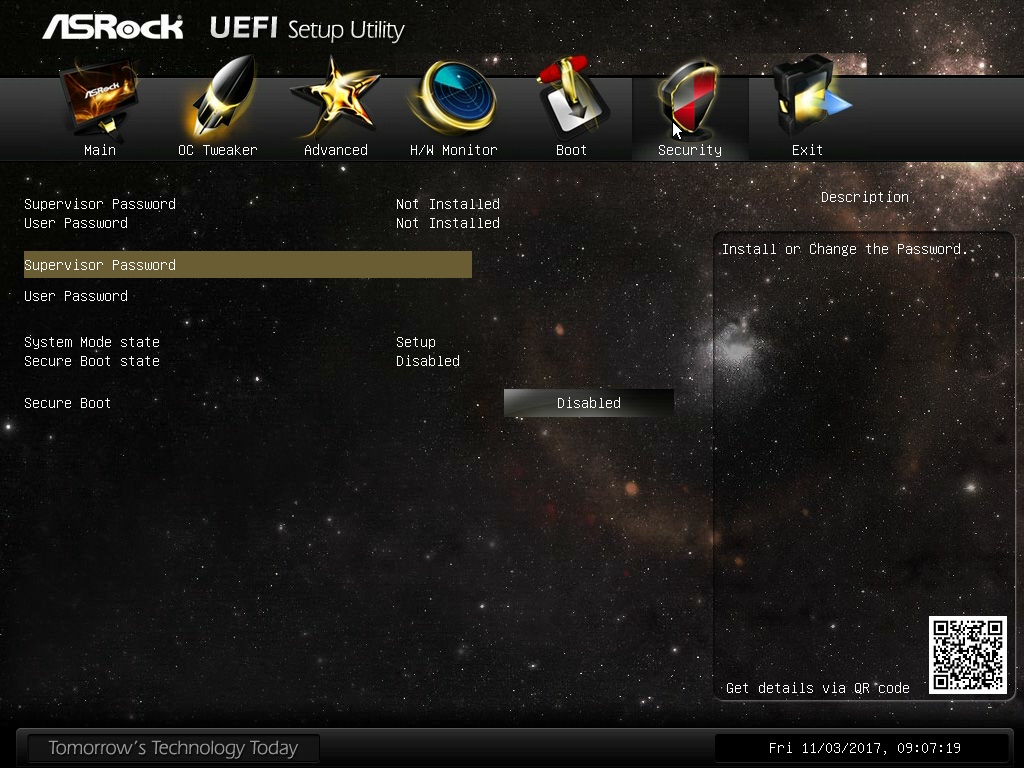Click the System Mode state label
The height and width of the screenshot is (768, 1024).
click(x=91, y=342)
